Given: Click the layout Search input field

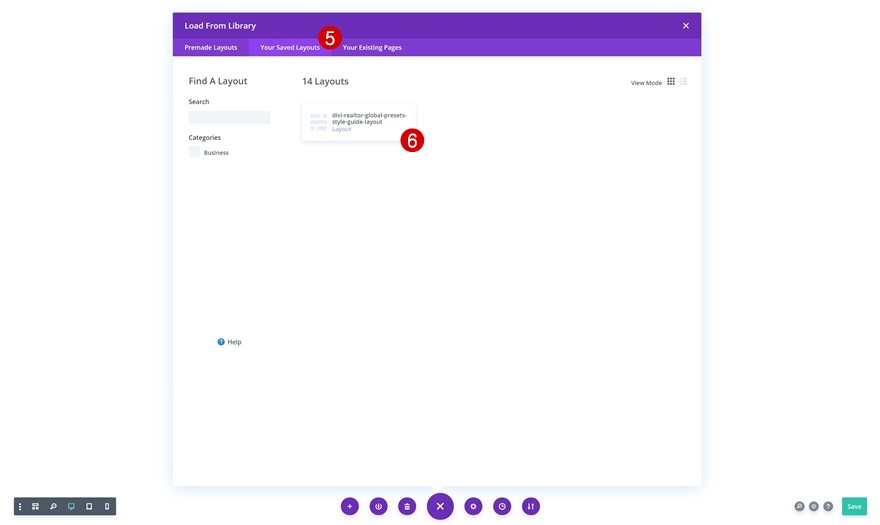Looking at the screenshot, I should coord(230,117).
